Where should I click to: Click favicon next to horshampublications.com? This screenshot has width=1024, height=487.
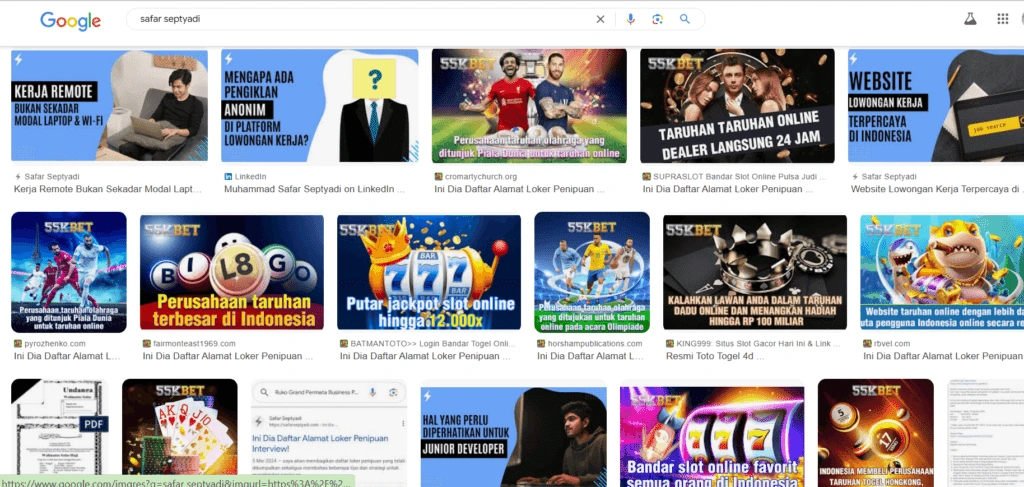point(541,343)
